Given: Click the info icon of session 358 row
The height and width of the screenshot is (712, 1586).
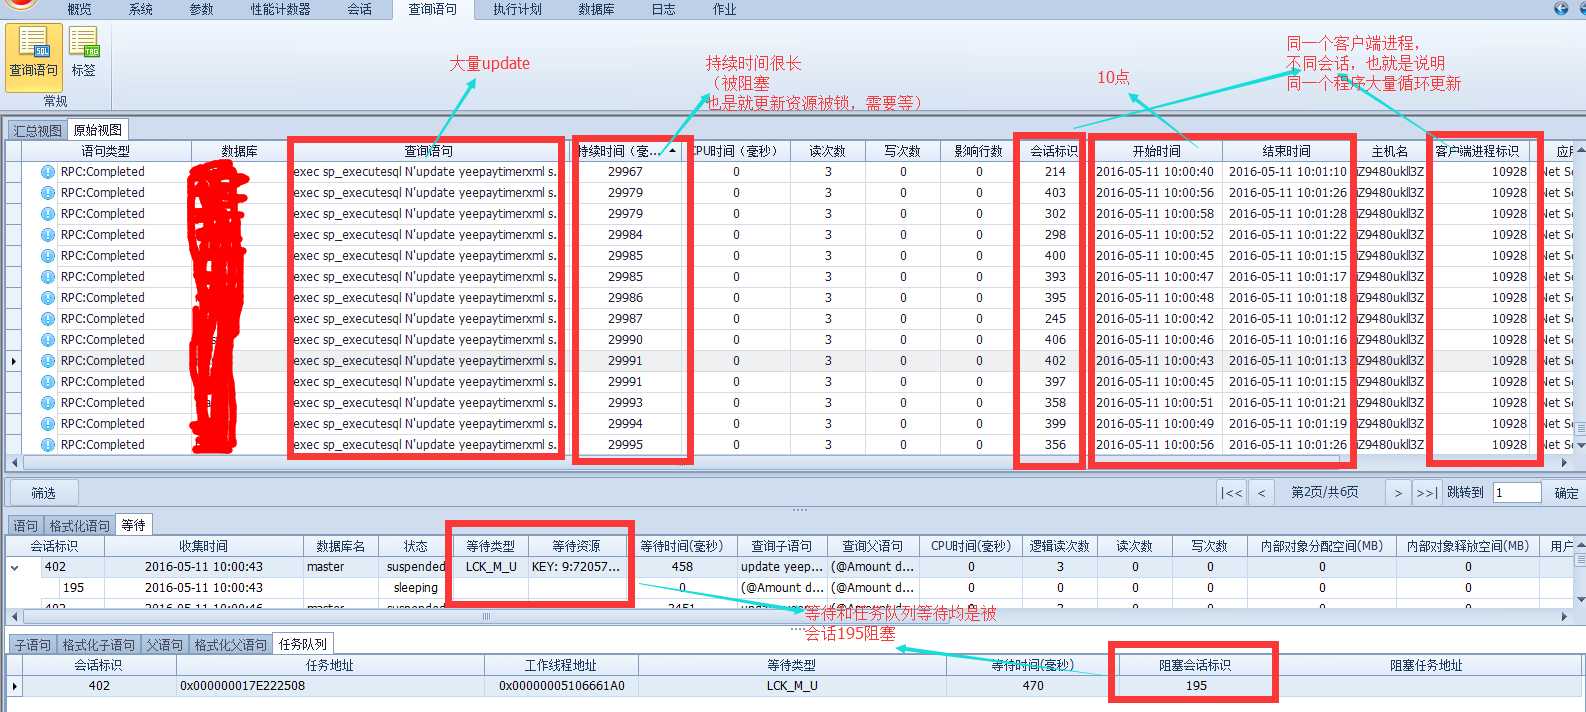Looking at the screenshot, I should pyautogui.click(x=48, y=403).
